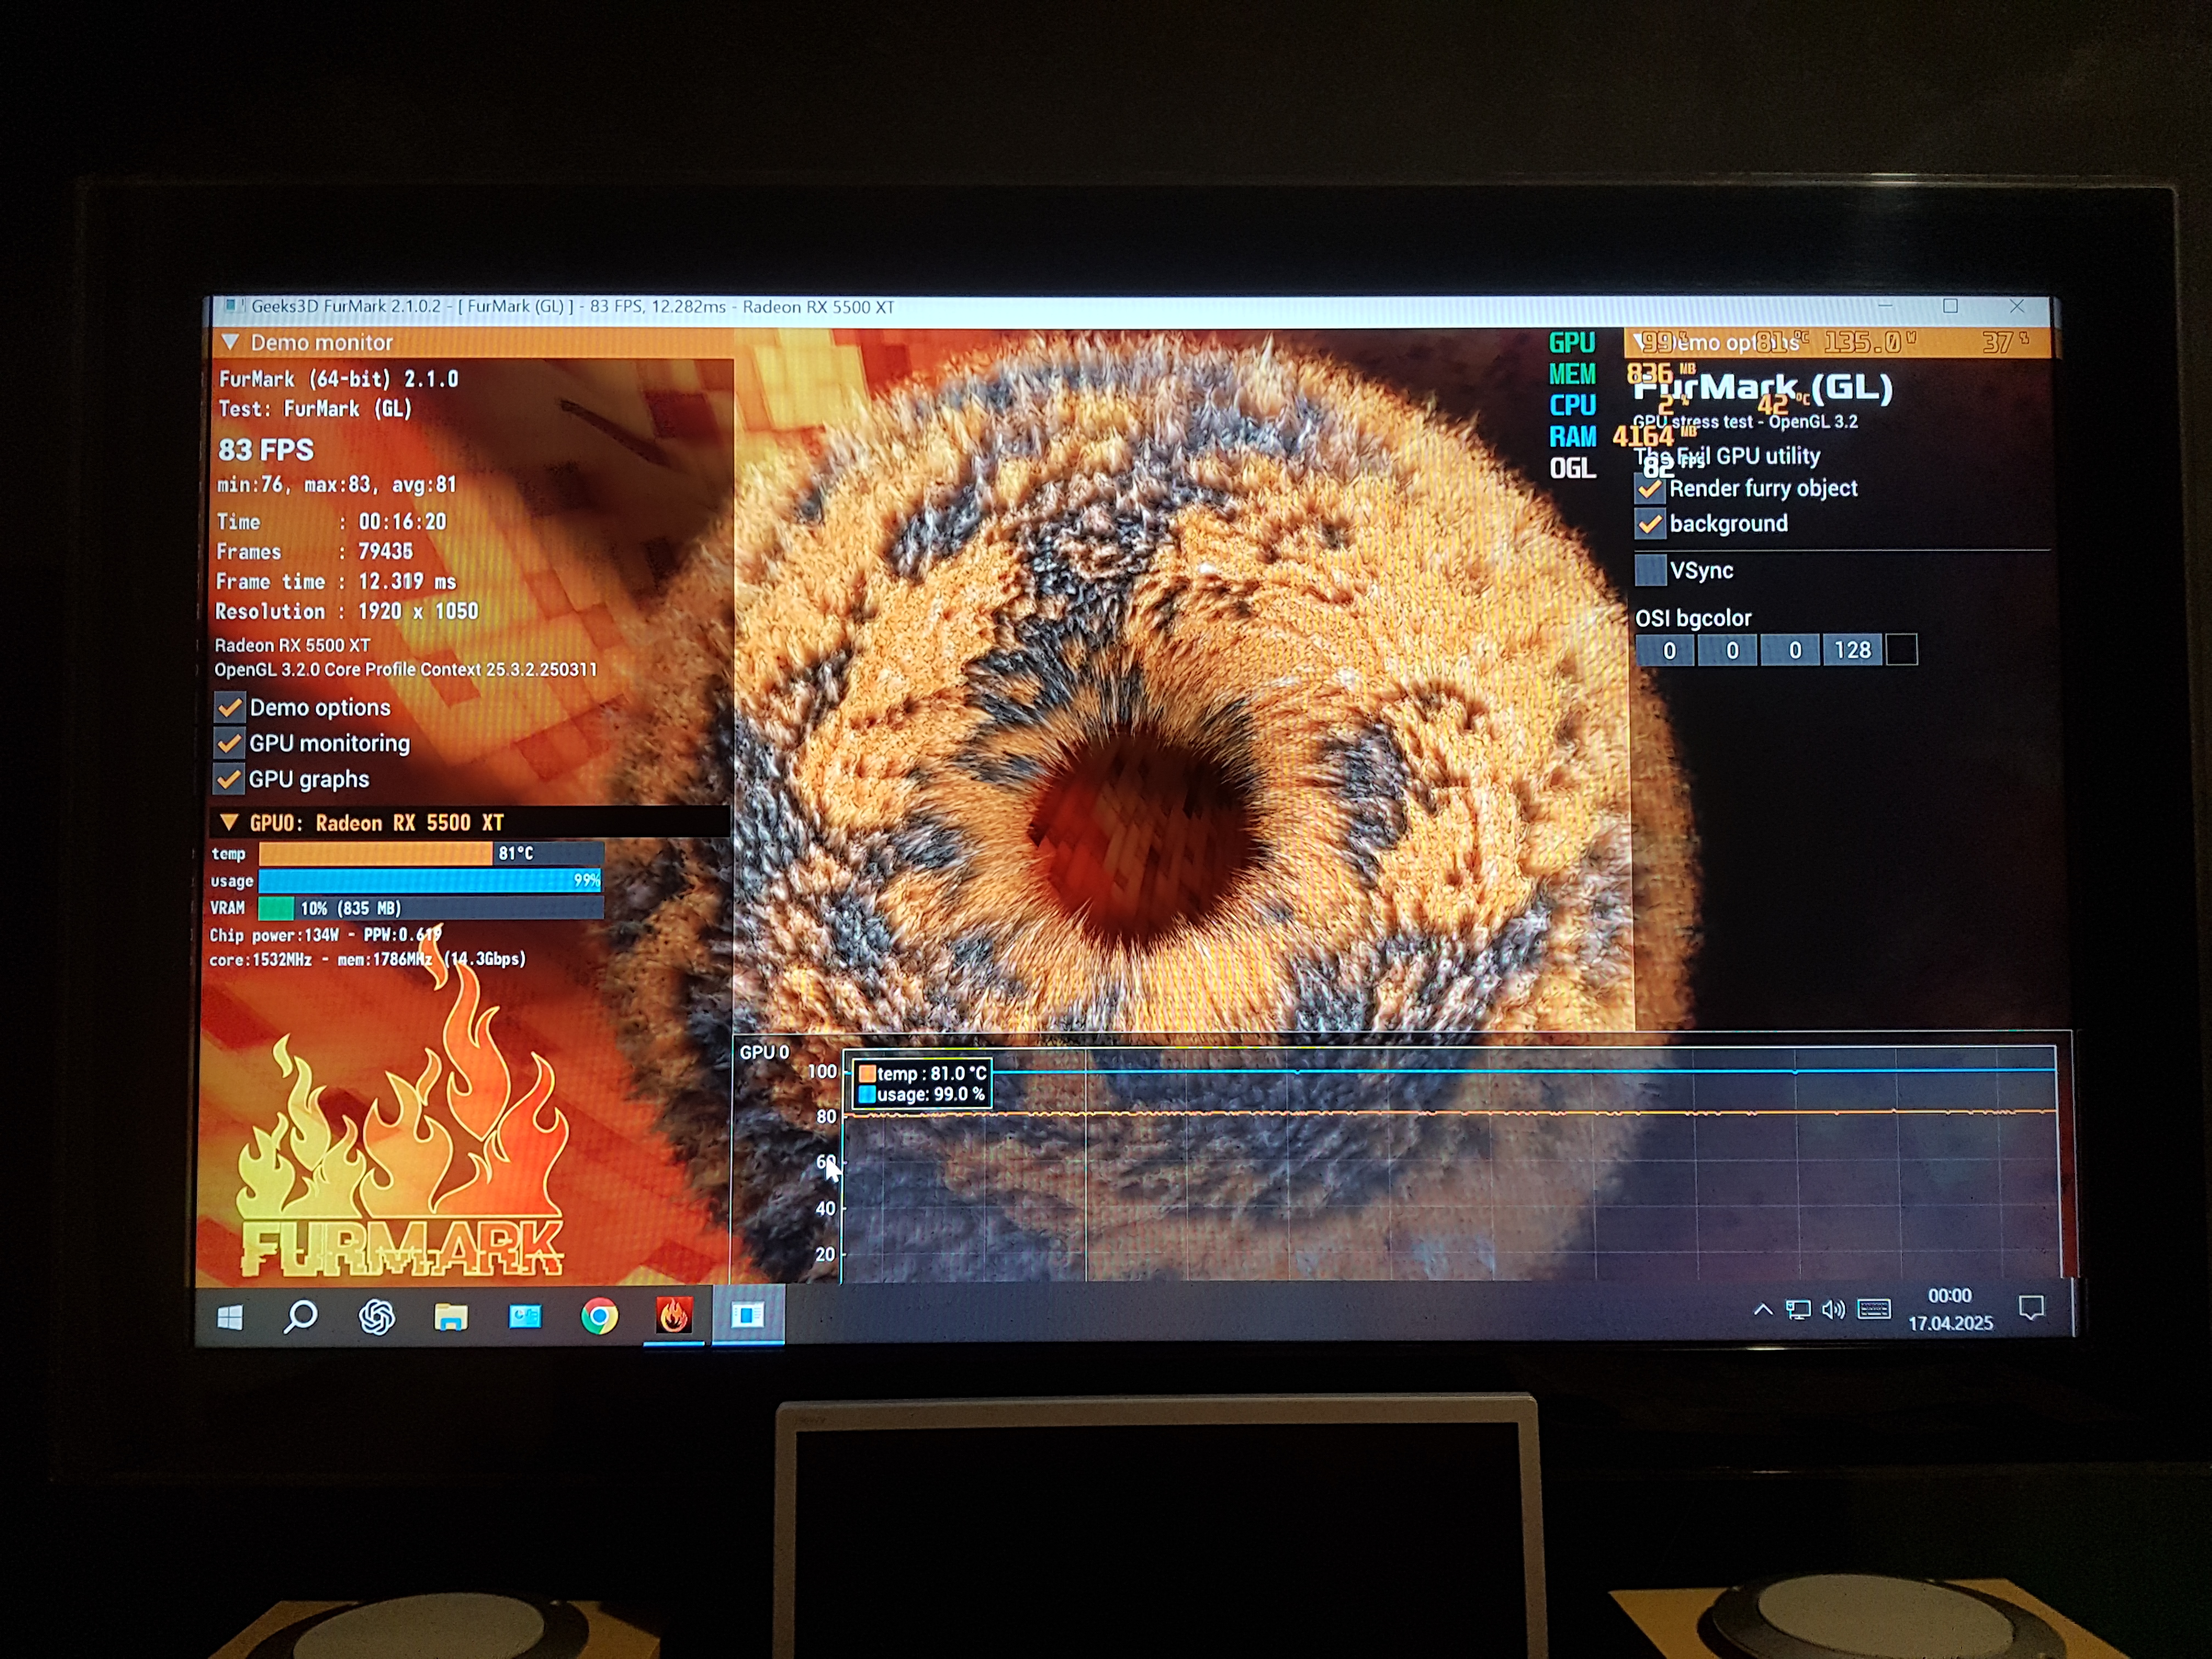Enable the VSync checkbox
Screen dimensions: 2212x1659
pyautogui.click(x=1650, y=570)
